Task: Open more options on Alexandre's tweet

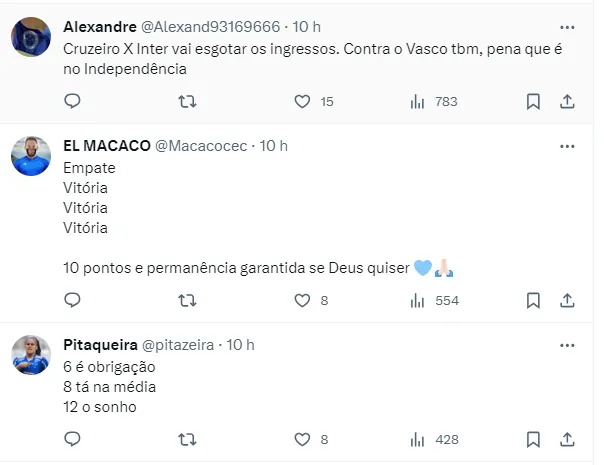Action: point(567,27)
